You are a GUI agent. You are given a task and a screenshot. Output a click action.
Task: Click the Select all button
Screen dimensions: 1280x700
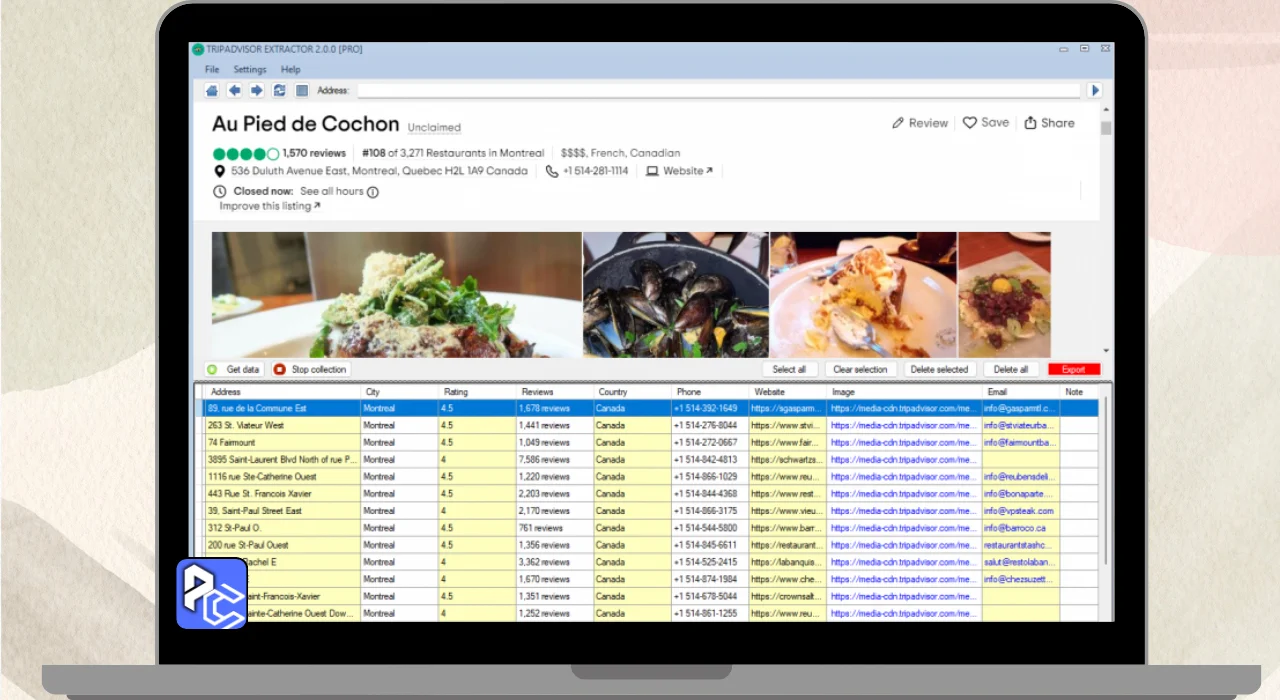click(789, 369)
